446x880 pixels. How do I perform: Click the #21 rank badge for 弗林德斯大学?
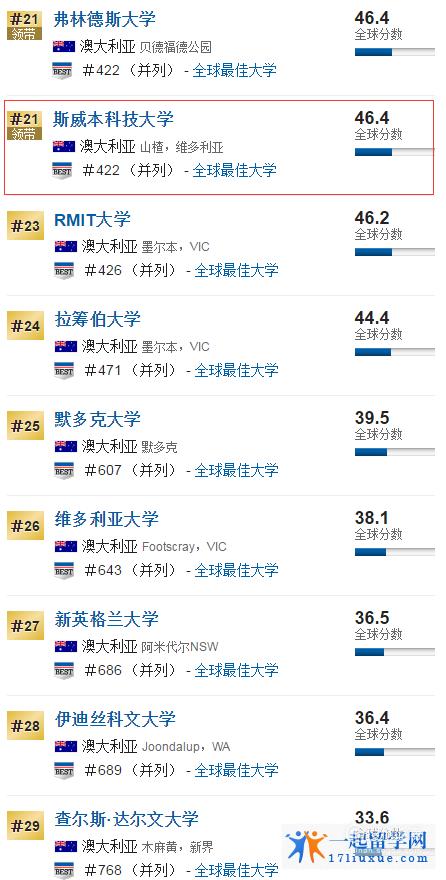coord(24,24)
